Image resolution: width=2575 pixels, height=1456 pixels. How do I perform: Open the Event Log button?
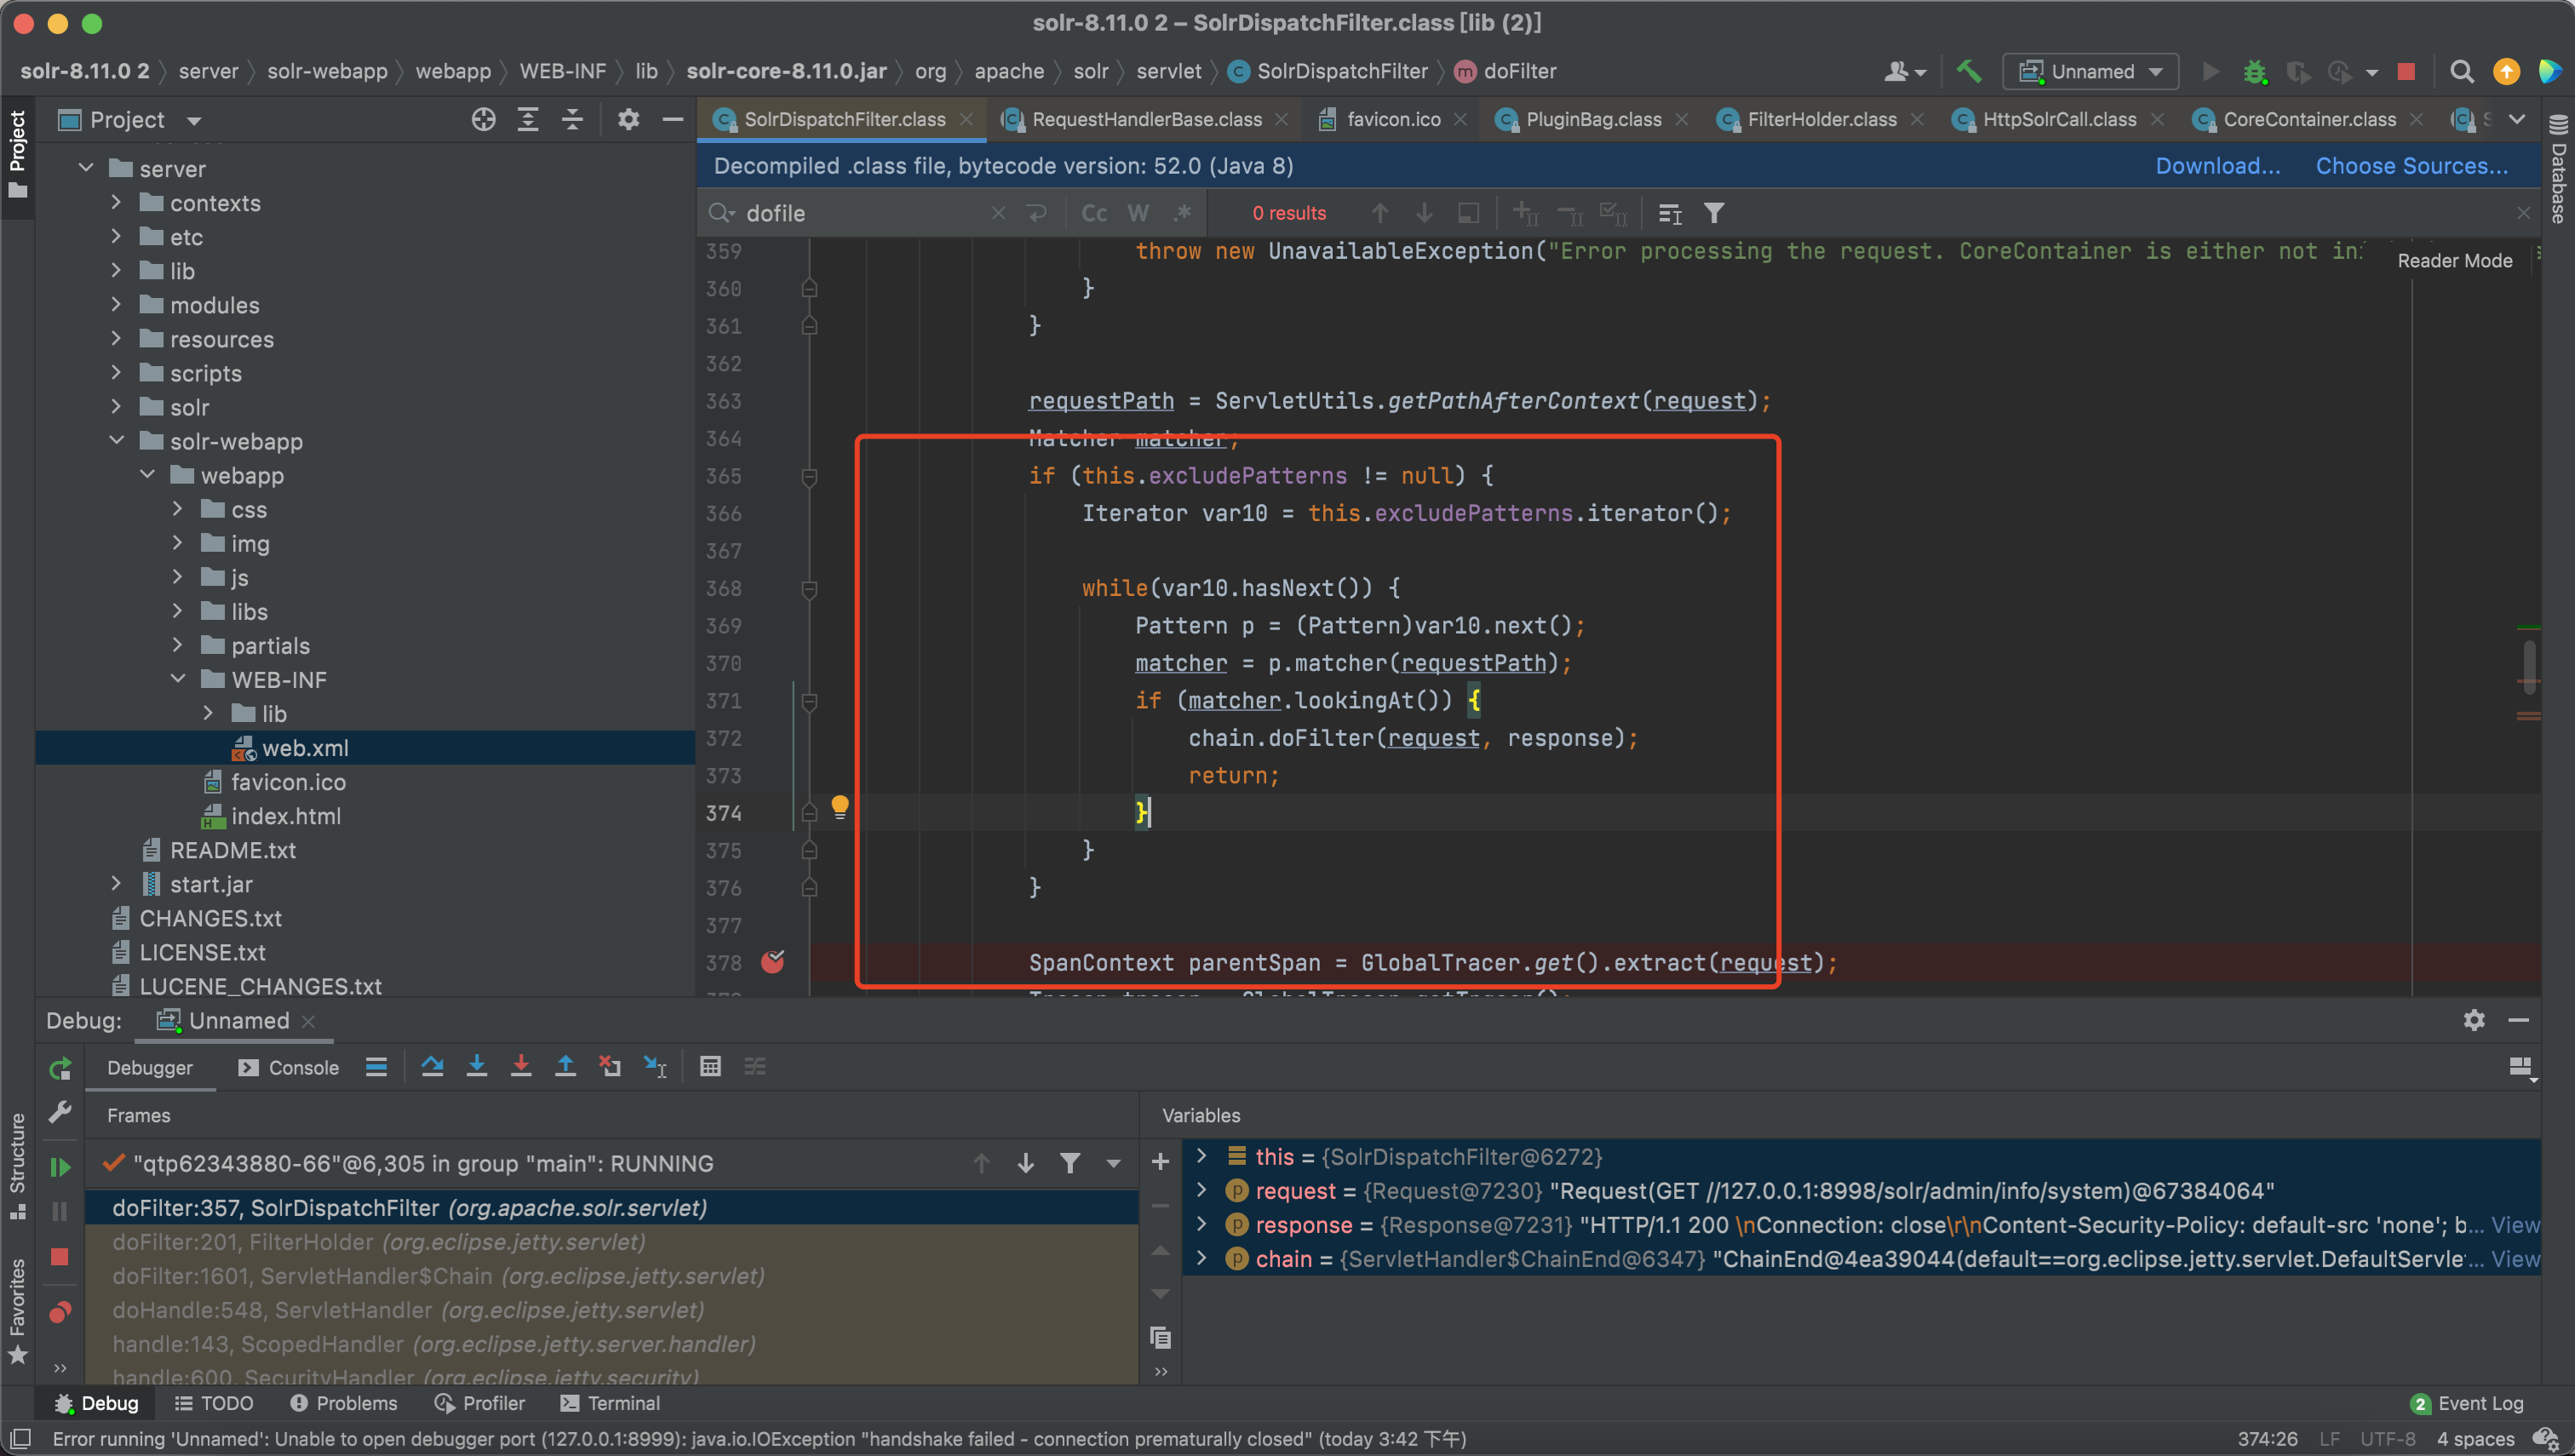2467,1403
